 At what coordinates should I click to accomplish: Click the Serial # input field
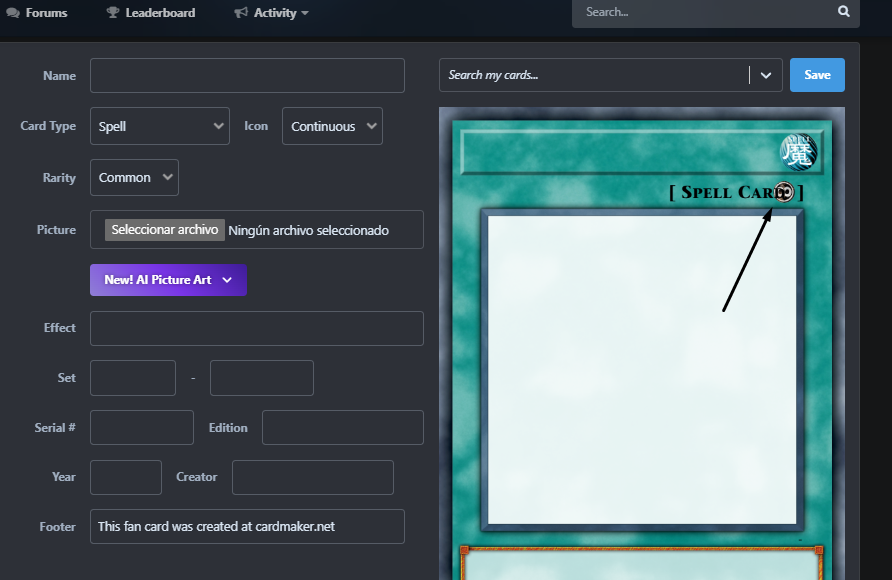click(x=142, y=428)
